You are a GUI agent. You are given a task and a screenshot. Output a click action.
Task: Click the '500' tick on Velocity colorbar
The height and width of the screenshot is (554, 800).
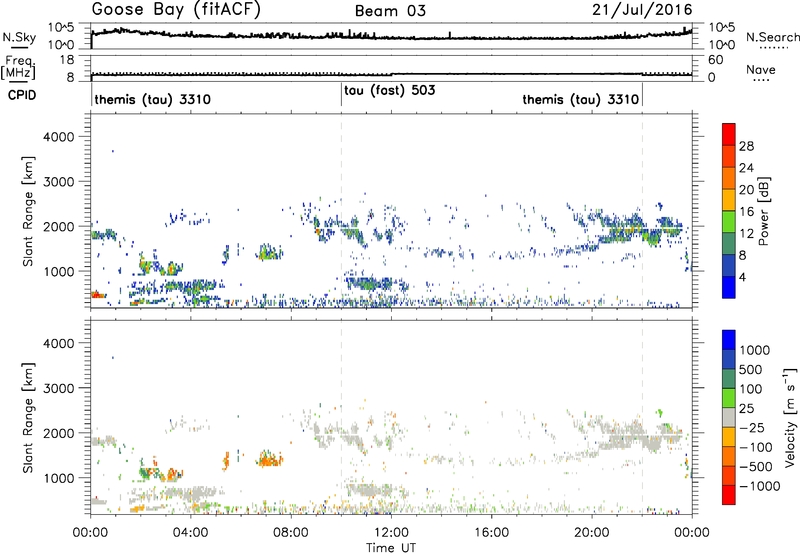click(751, 369)
